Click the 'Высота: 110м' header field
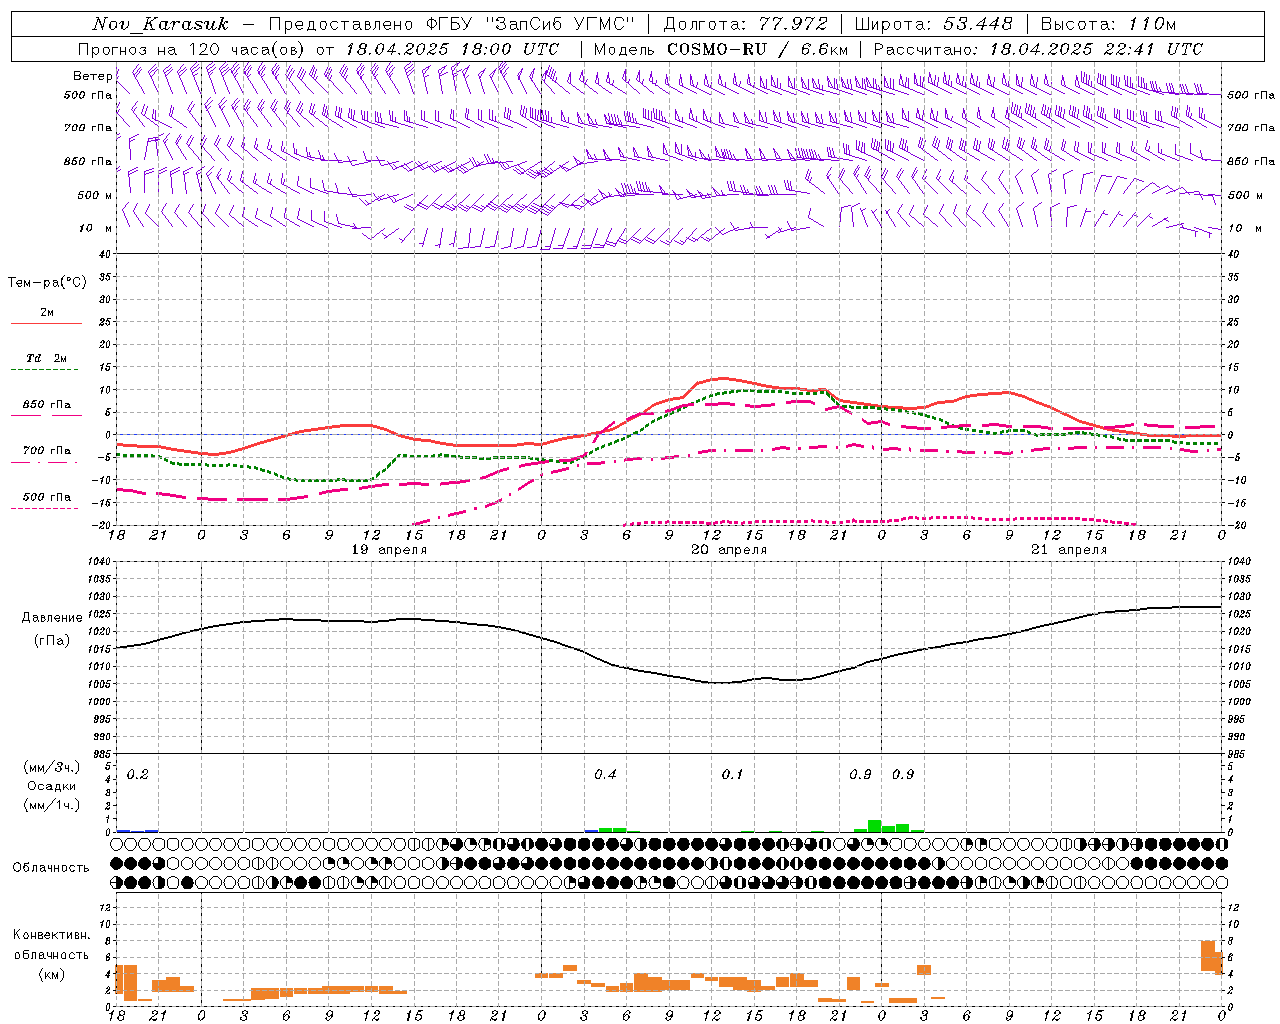 coord(1108,24)
